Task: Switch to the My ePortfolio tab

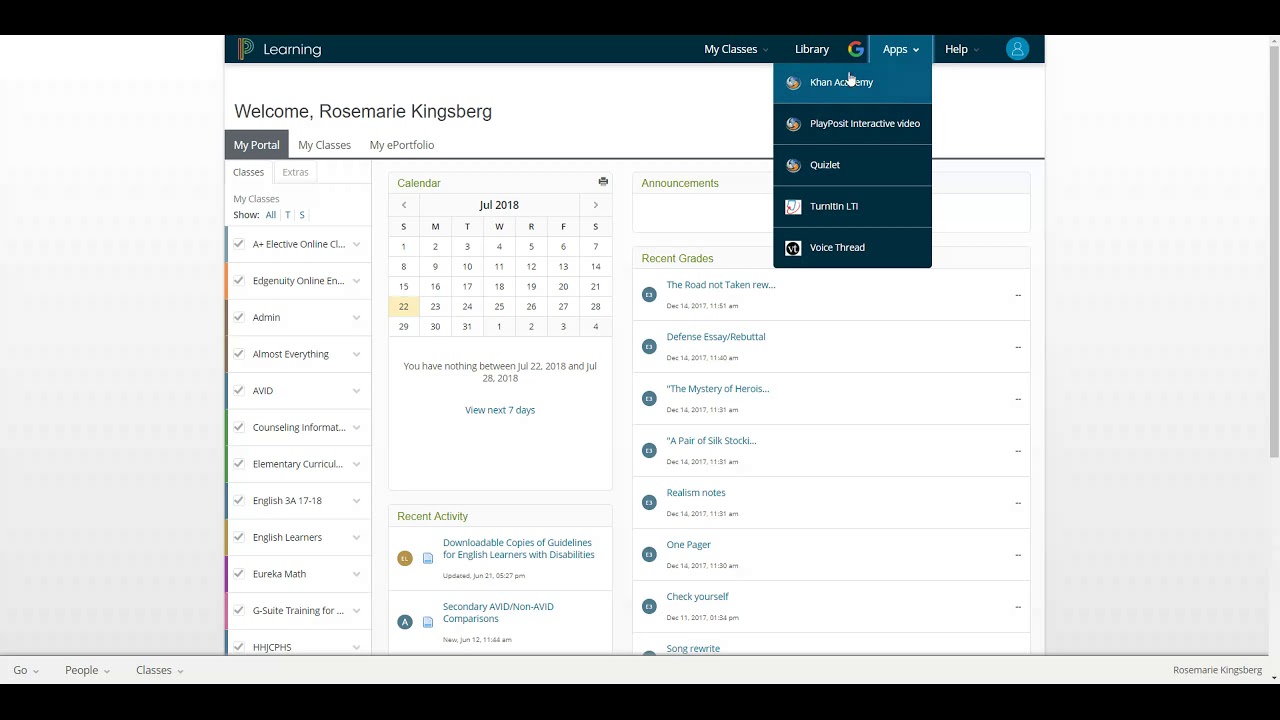Action: pyautogui.click(x=402, y=145)
